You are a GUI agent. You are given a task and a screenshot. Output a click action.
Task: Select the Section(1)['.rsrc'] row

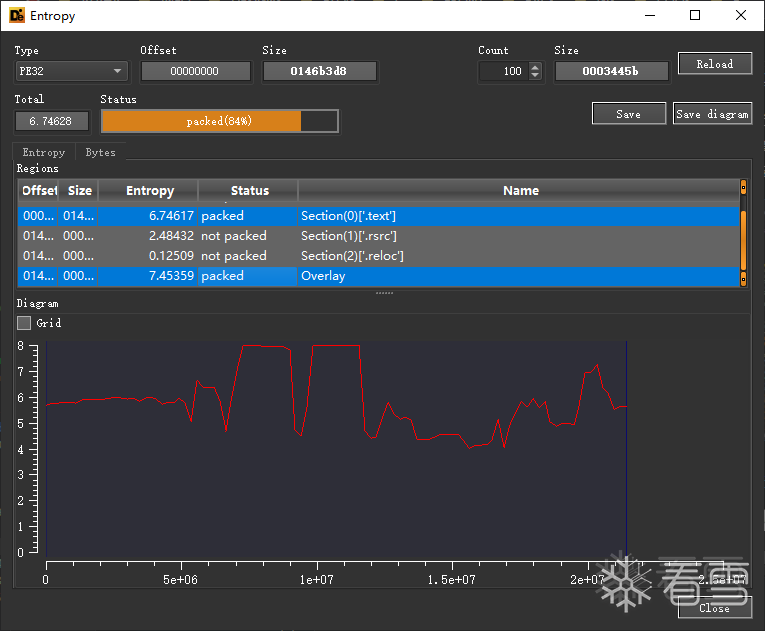pos(379,236)
